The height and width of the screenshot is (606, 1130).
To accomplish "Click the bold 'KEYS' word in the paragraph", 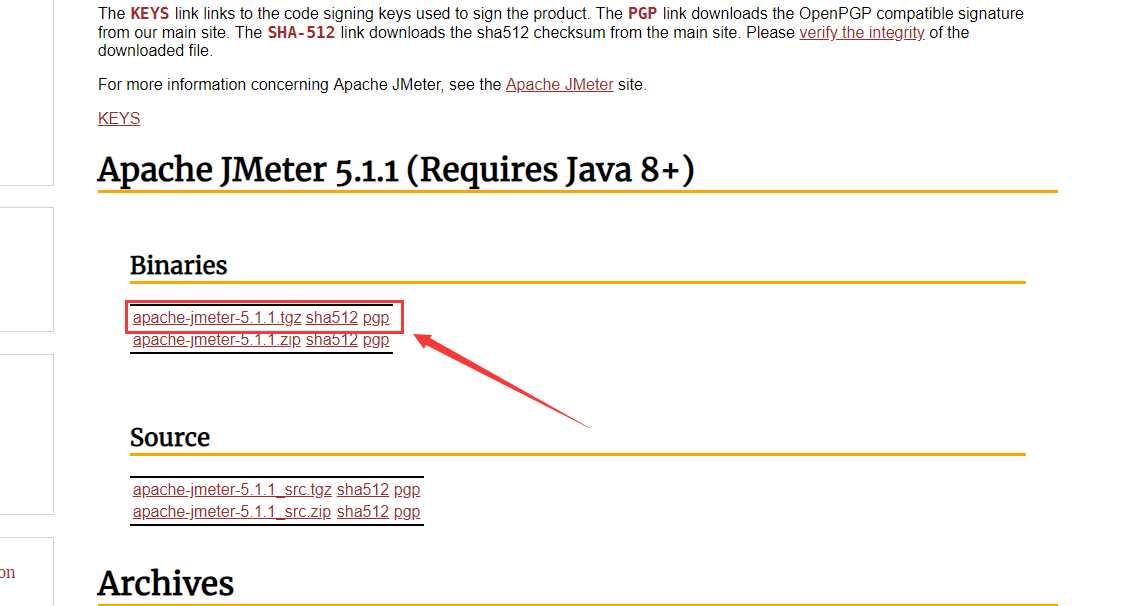I will [149, 14].
